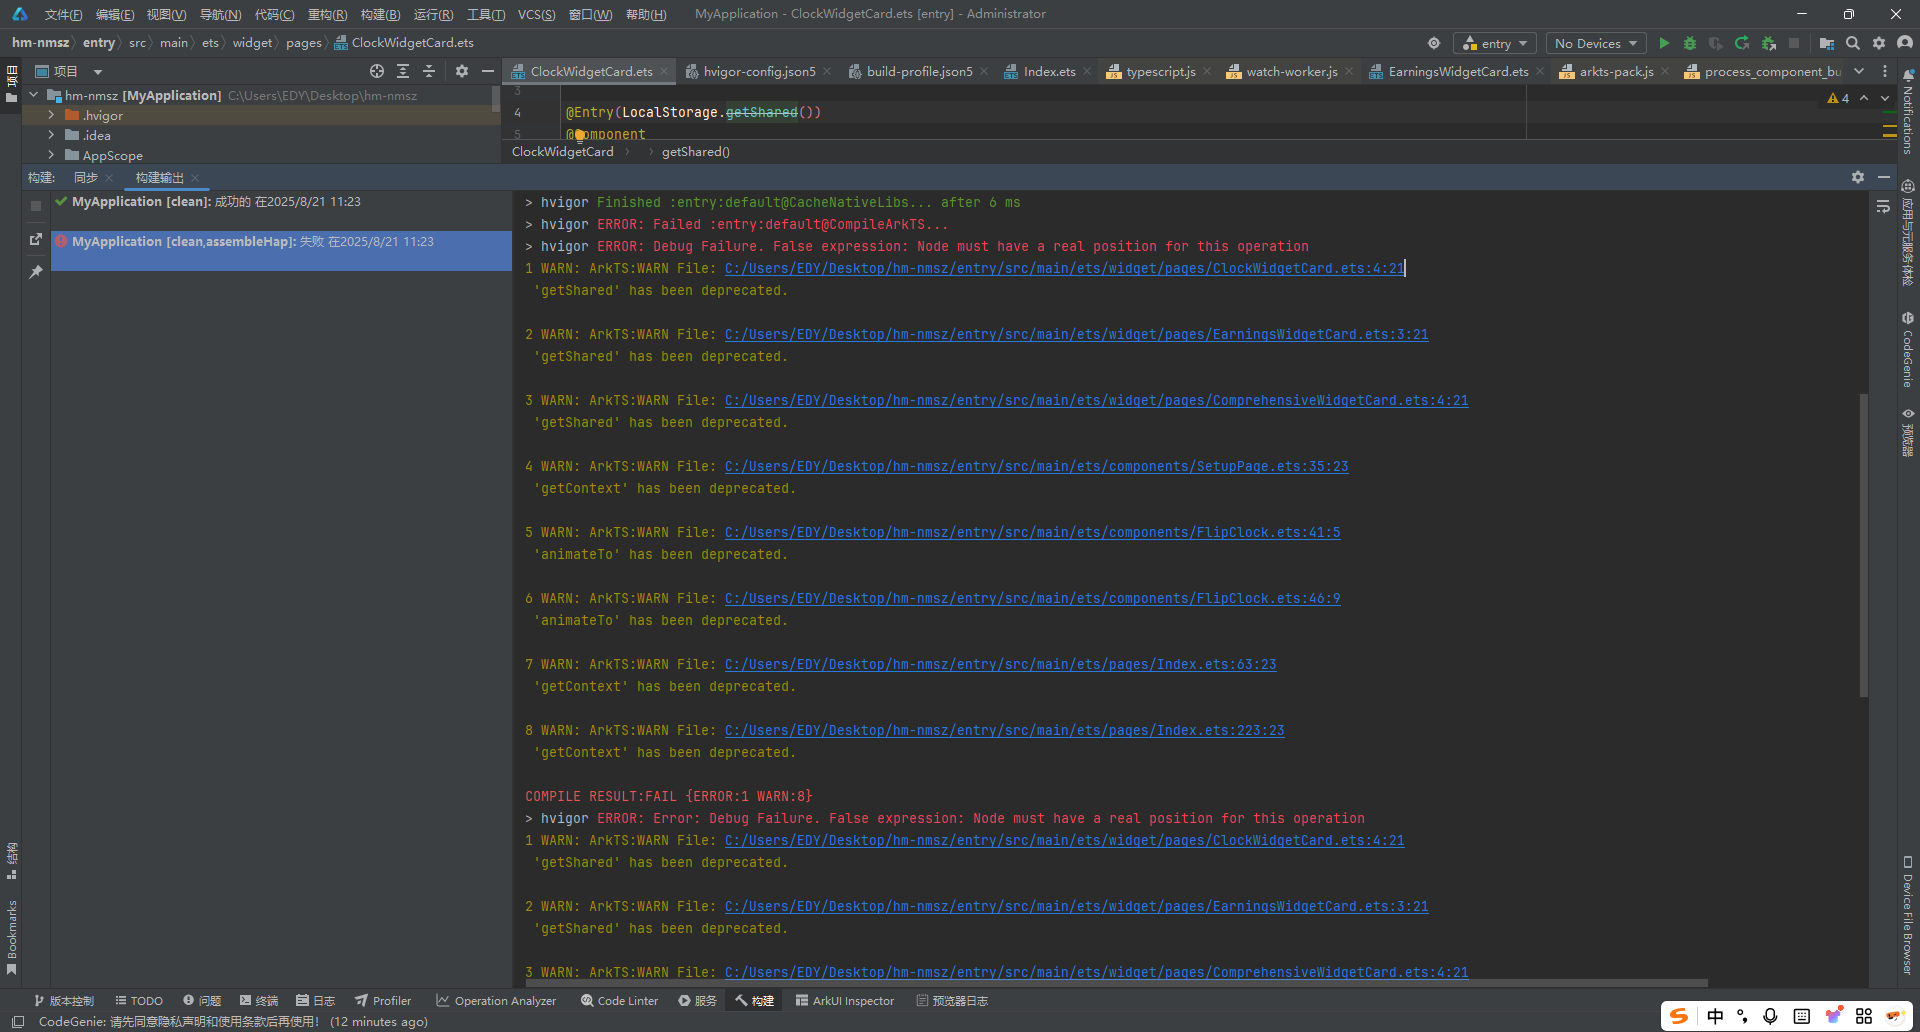Go to previous highlighted warning arrow
This screenshot has width=1920, height=1032.
(1864, 98)
